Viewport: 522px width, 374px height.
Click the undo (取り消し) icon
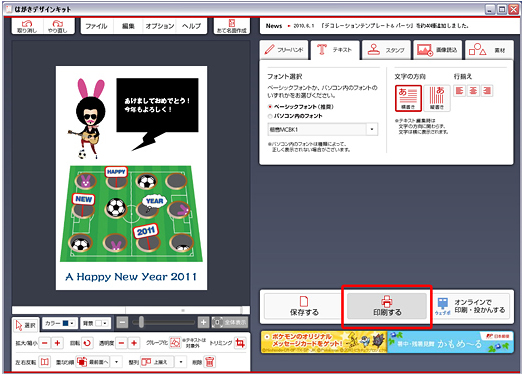point(27,26)
